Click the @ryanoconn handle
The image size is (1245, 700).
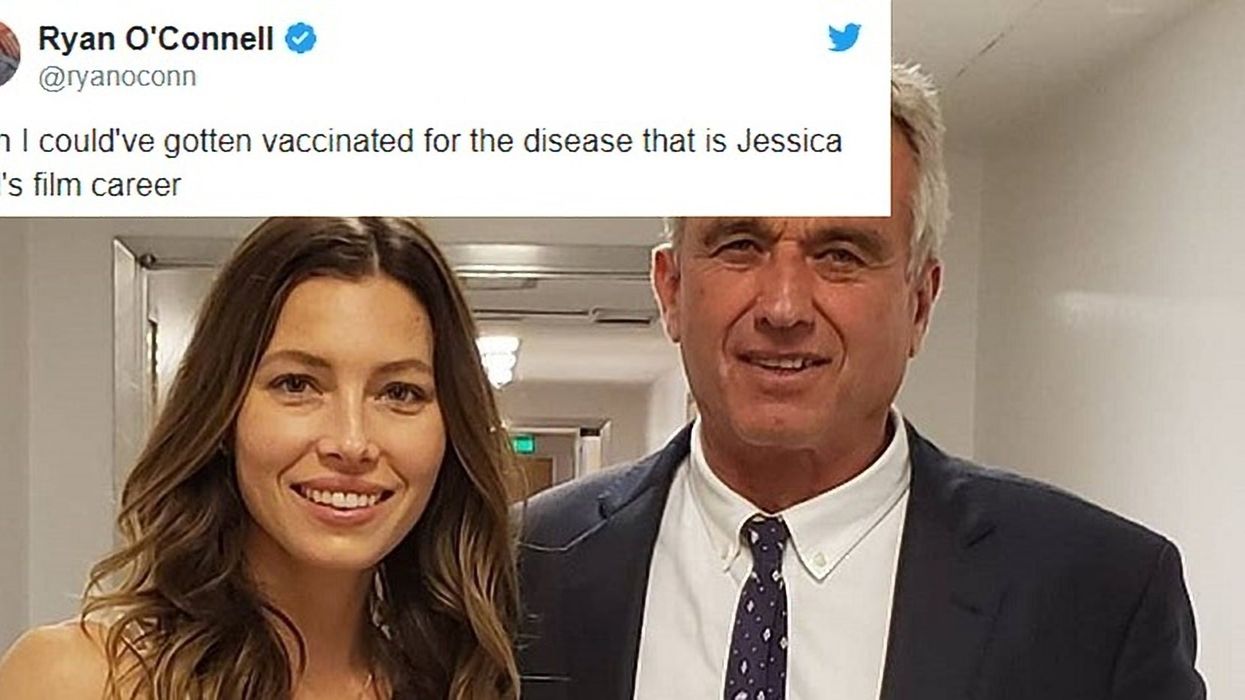coord(117,78)
